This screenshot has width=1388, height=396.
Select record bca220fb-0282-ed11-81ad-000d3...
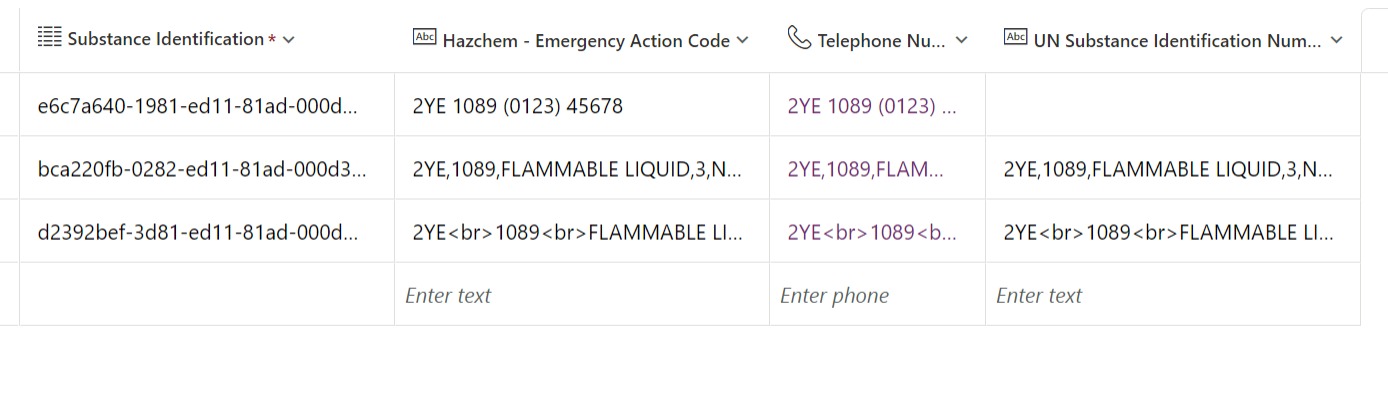[202, 169]
